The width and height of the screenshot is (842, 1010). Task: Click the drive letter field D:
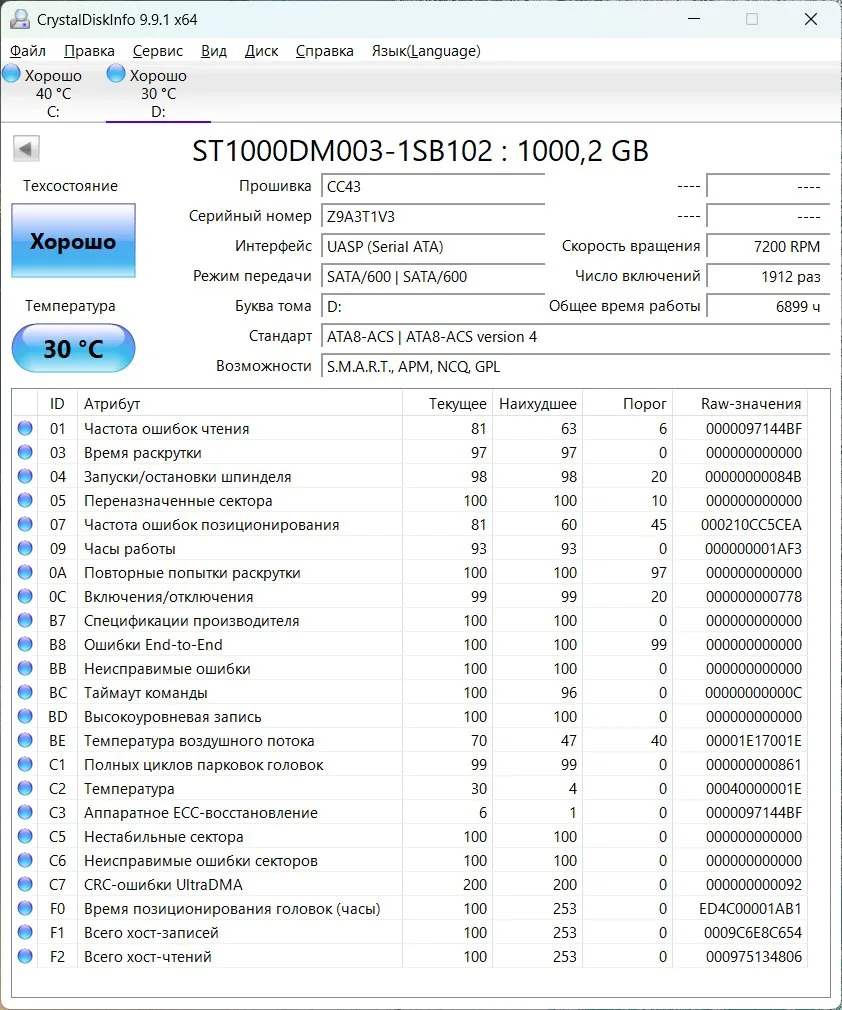pyautogui.click(x=433, y=307)
